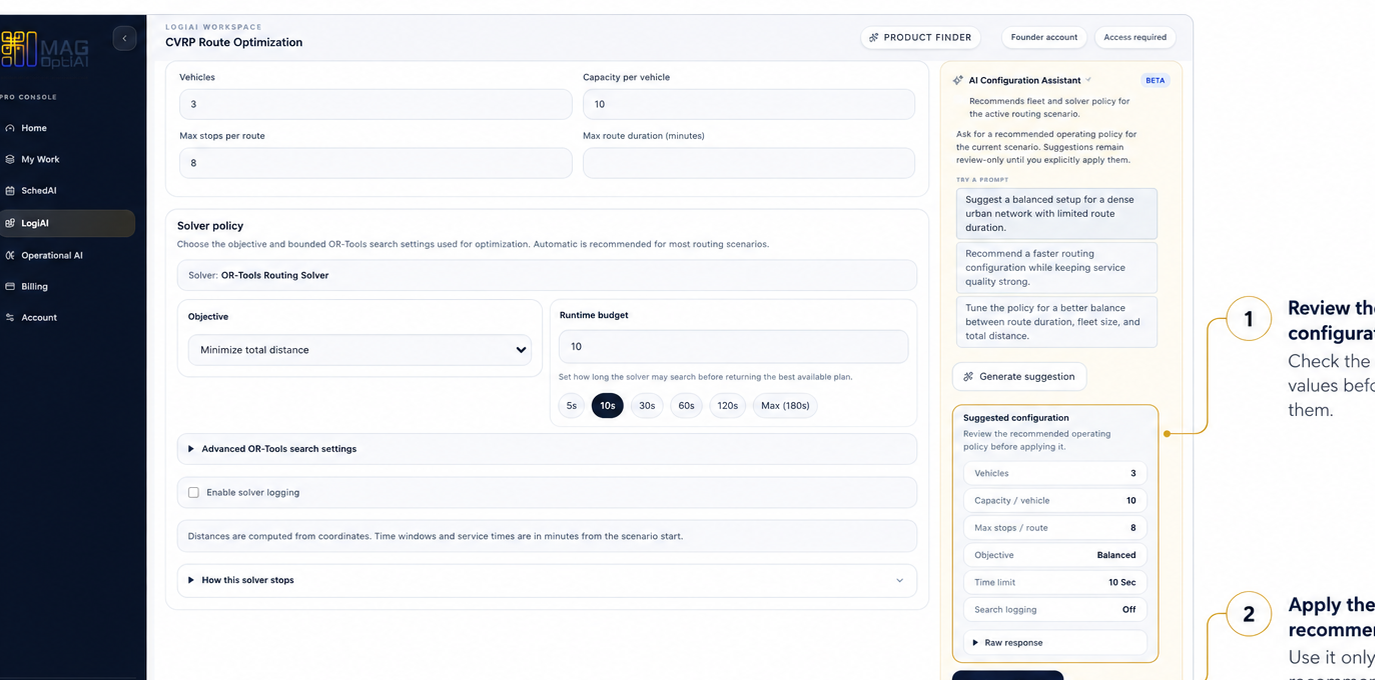Viewport: 1375px width, 680px height.
Task: Click Generate suggestion button
Action: click(1019, 377)
